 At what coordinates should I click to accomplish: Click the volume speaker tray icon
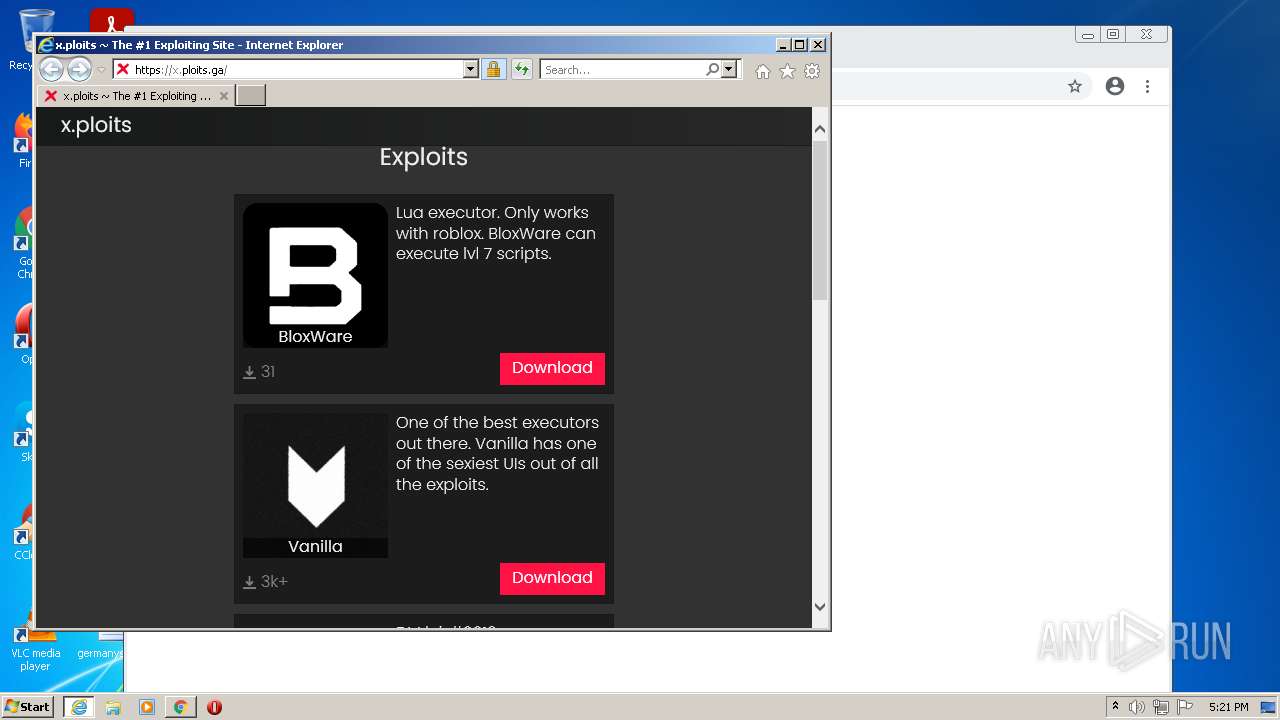tap(1137, 707)
